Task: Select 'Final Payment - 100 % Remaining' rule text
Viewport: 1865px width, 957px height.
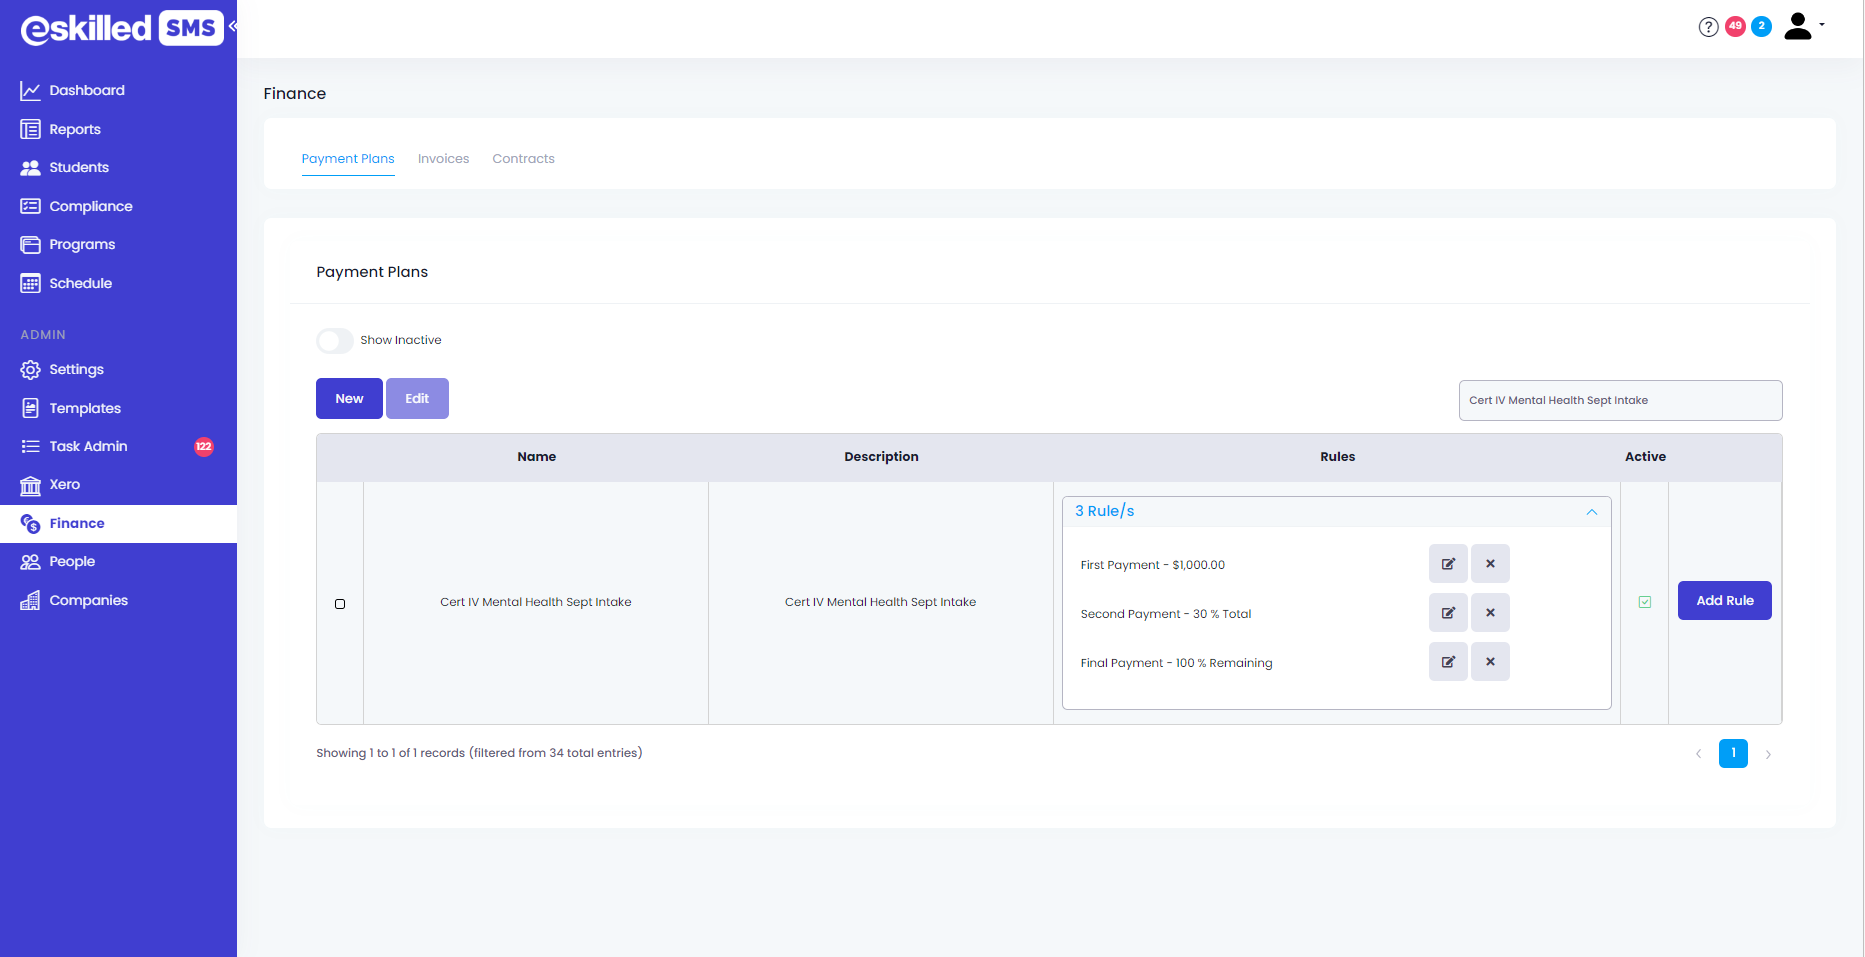Action: point(1177,663)
